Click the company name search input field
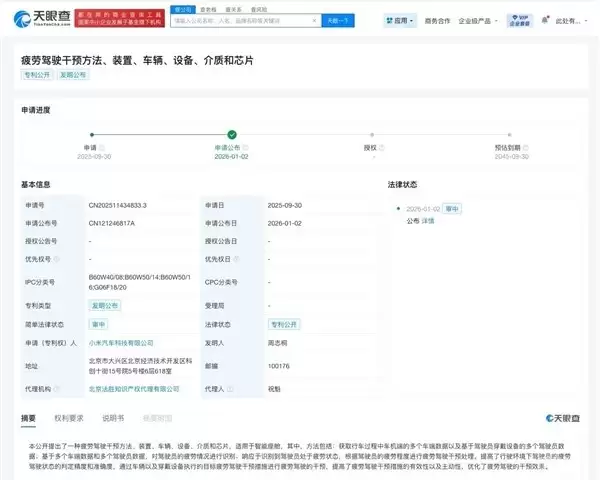Viewport: 600px width, 480px height. point(245,20)
